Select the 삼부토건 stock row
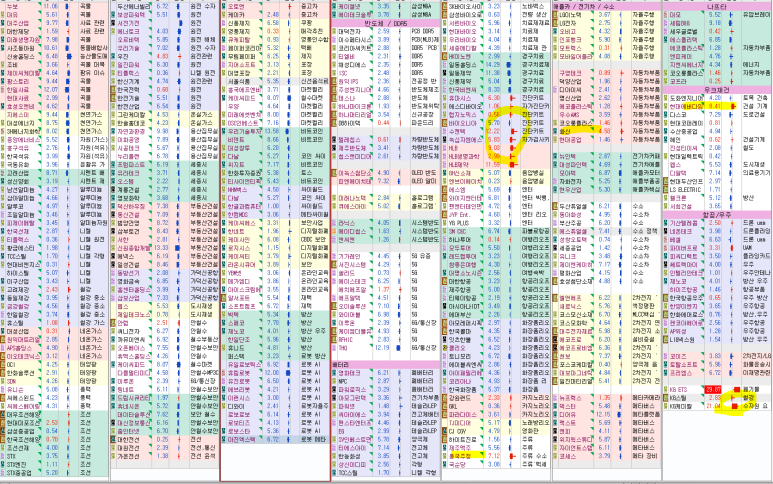The image size is (773, 484). (x=165, y=231)
